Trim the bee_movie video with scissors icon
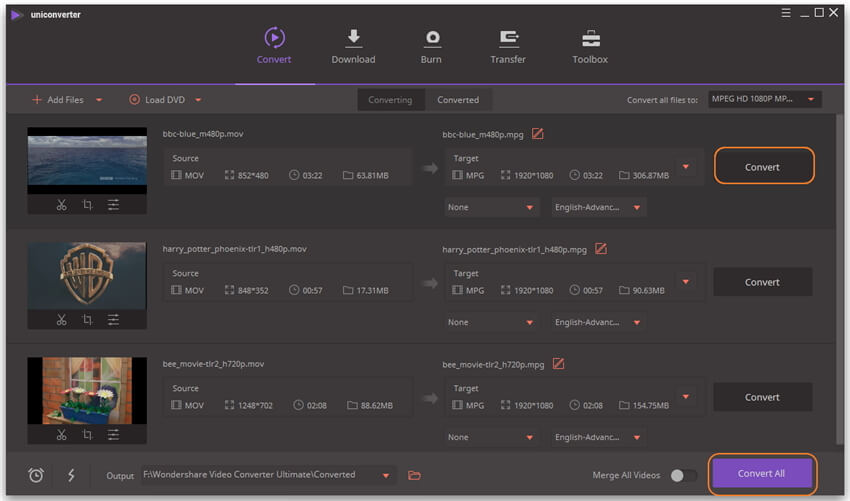Viewport: 850px width, 501px height. click(61, 434)
